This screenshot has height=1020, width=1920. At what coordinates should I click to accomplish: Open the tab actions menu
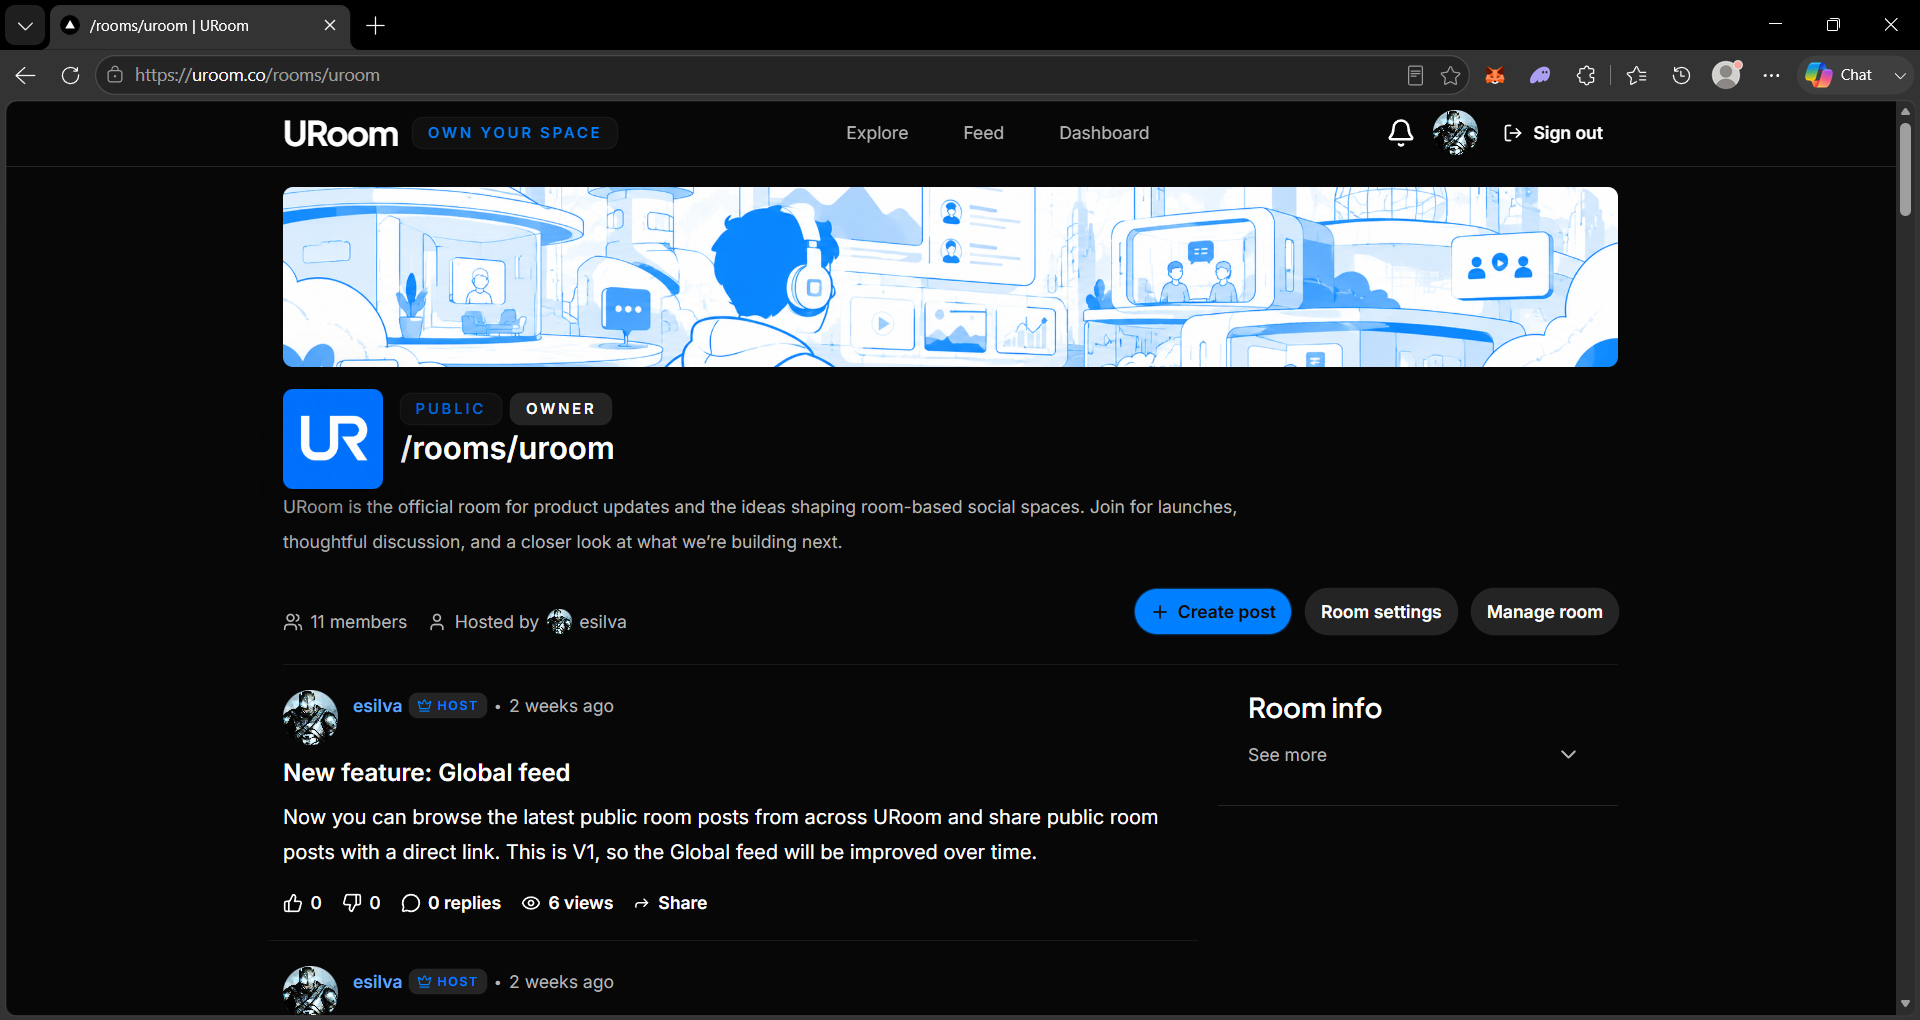click(x=25, y=26)
